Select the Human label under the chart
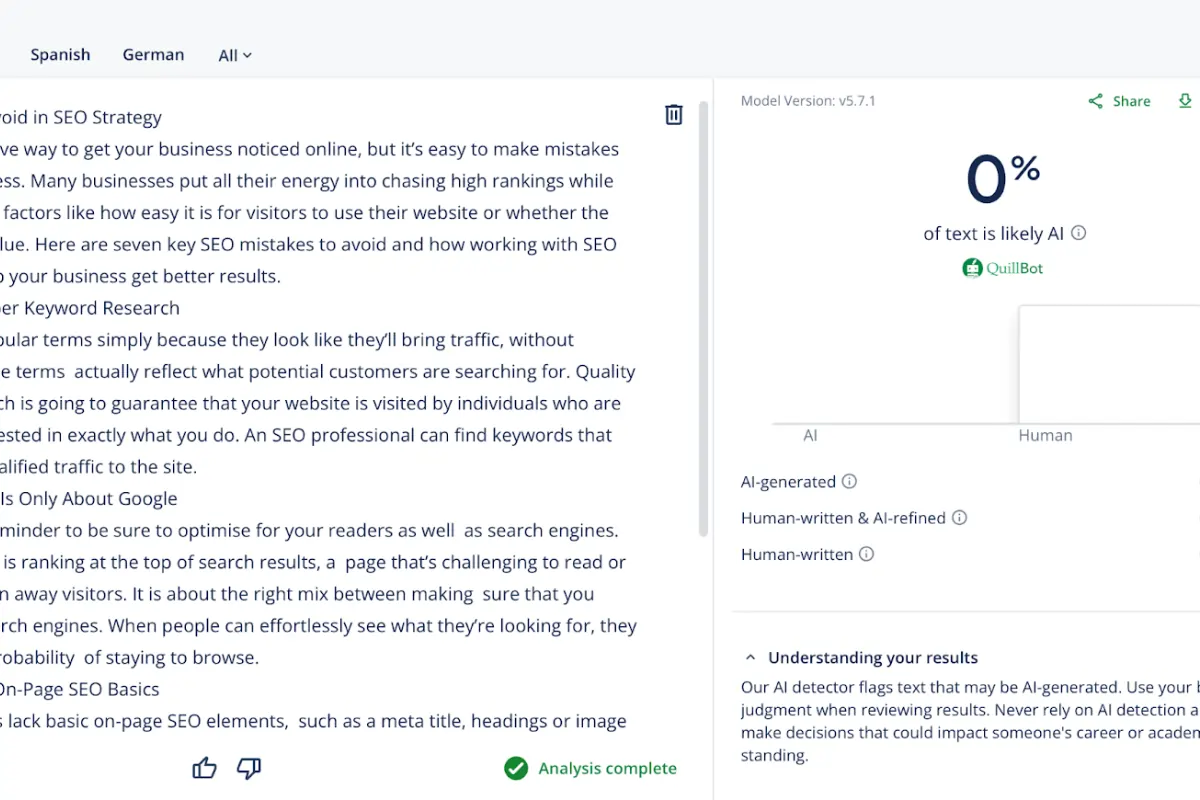 click(1045, 435)
